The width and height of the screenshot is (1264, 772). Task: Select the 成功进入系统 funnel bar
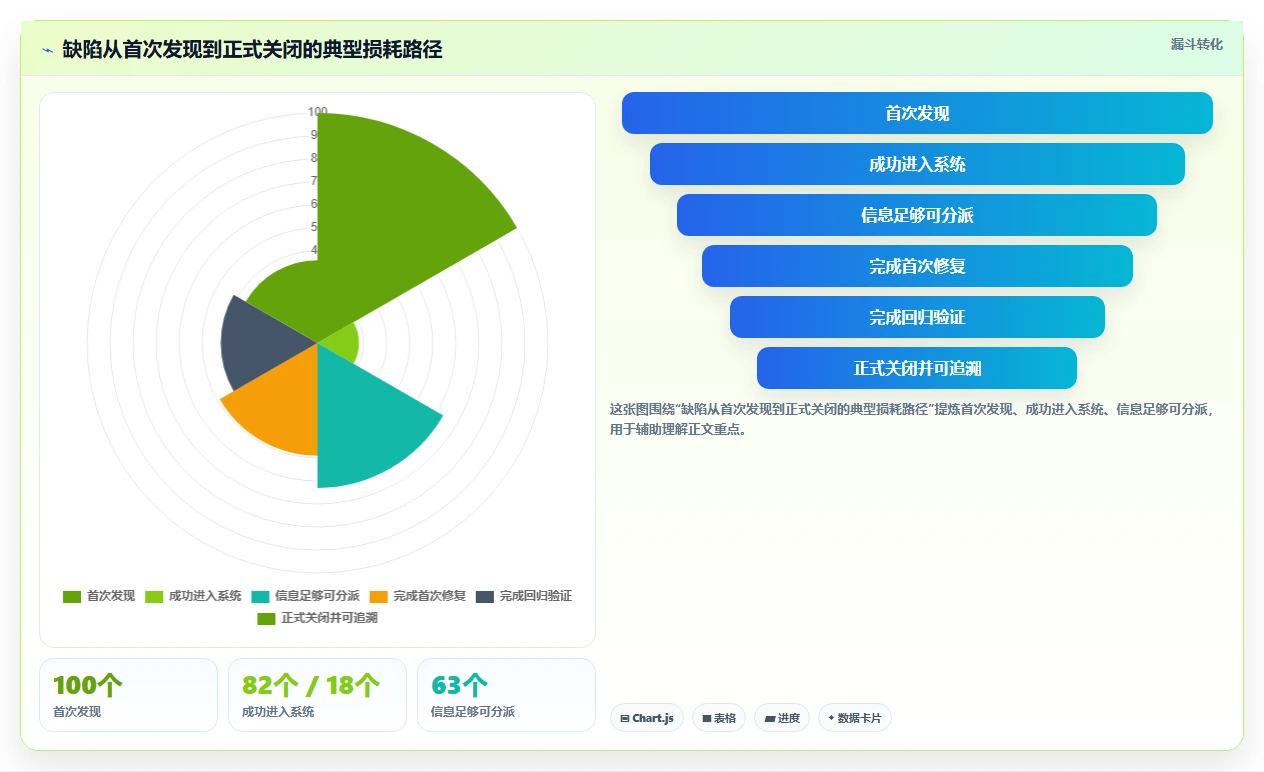[917, 164]
